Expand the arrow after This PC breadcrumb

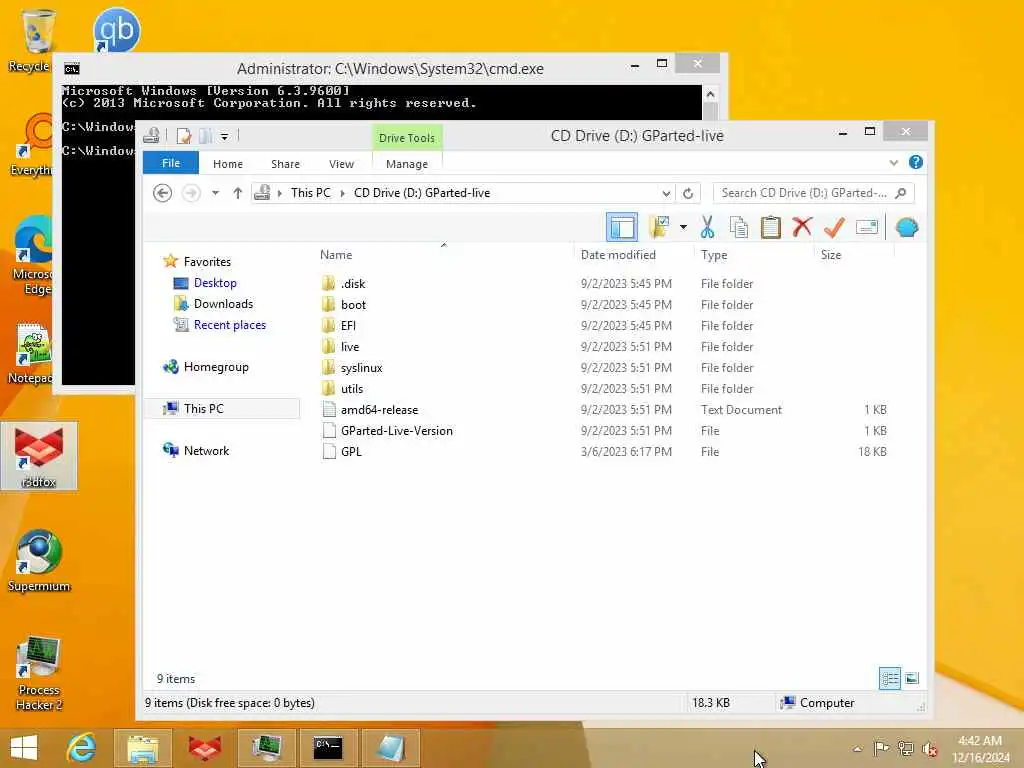(x=342, y=193)
